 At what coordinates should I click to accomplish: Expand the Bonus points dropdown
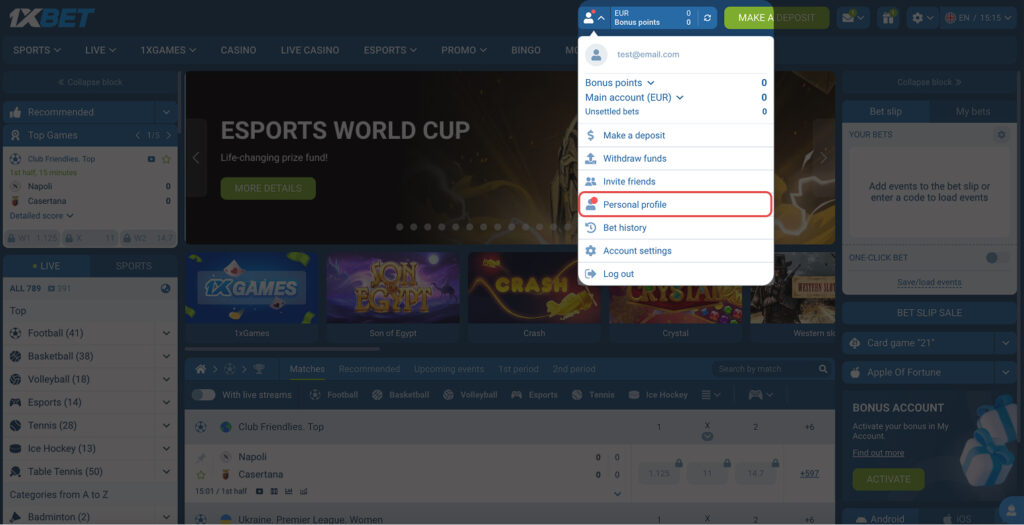[620, 83]
